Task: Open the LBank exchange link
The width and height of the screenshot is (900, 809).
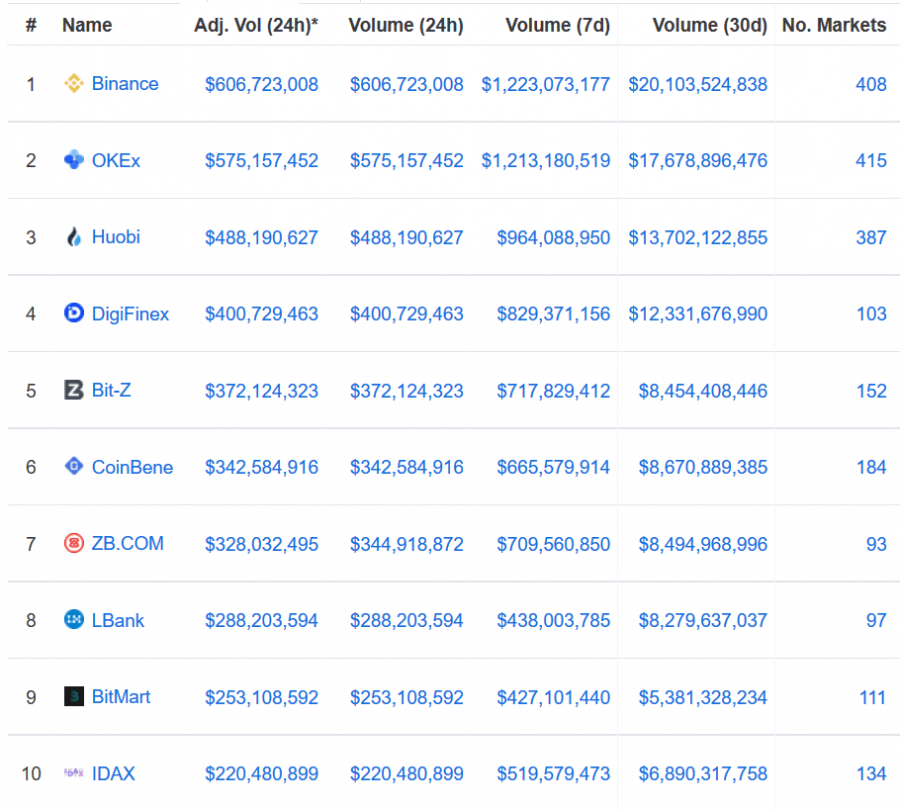Action: [118, 620]
